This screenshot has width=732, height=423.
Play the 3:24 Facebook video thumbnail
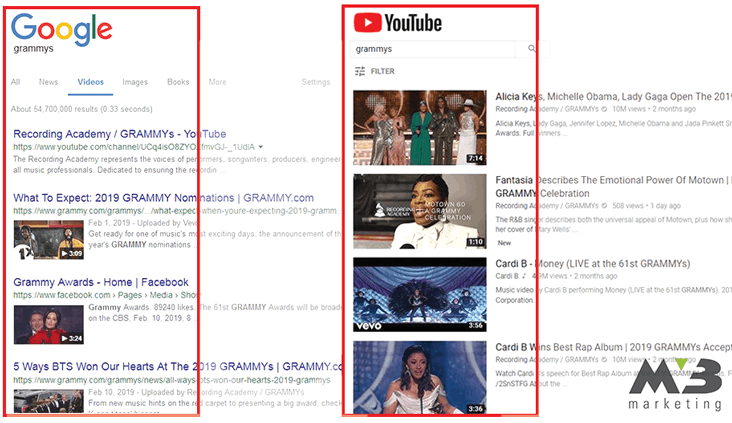coord(49,324)
